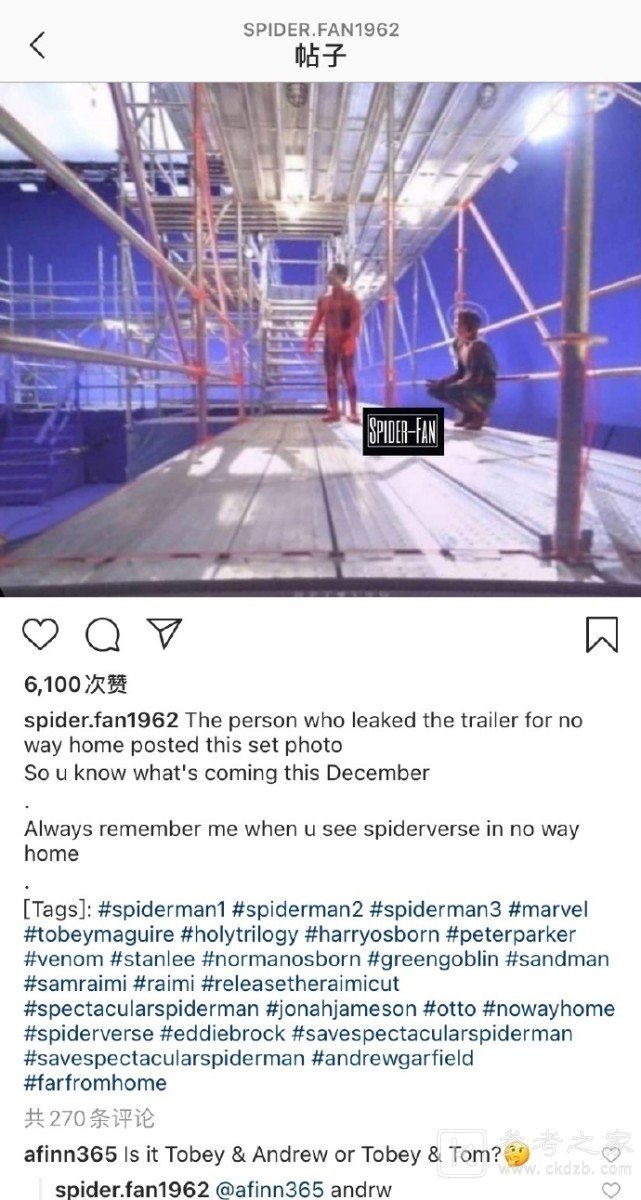Tap the @afinn365 mention in reply

click(x=269, y=1189)
